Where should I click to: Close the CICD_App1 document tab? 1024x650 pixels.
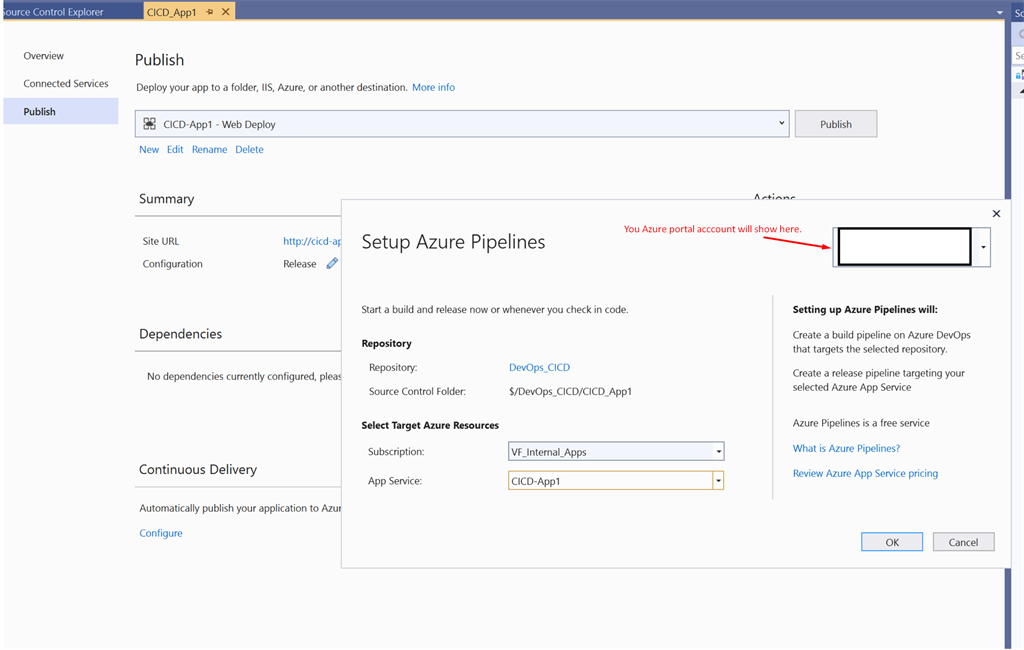(225, 12)
